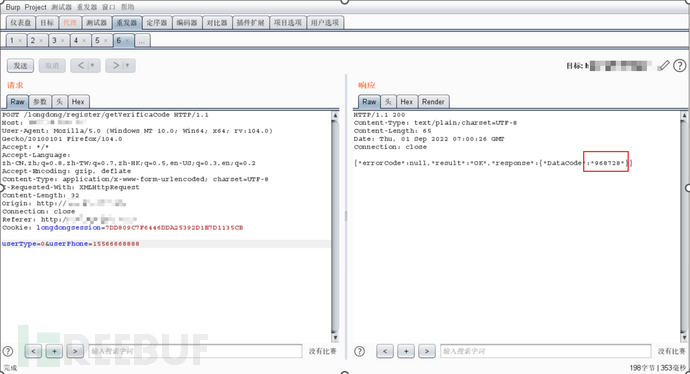Select repeater tab 4
This screenshot has height=374, width=690.
76,40
